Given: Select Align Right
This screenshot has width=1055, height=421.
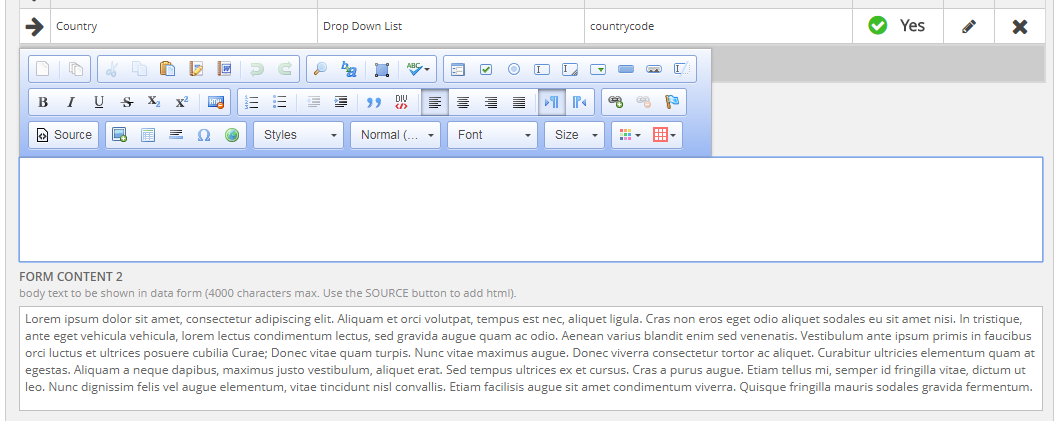Looking at the screenshot, I should tap(491, 102).
